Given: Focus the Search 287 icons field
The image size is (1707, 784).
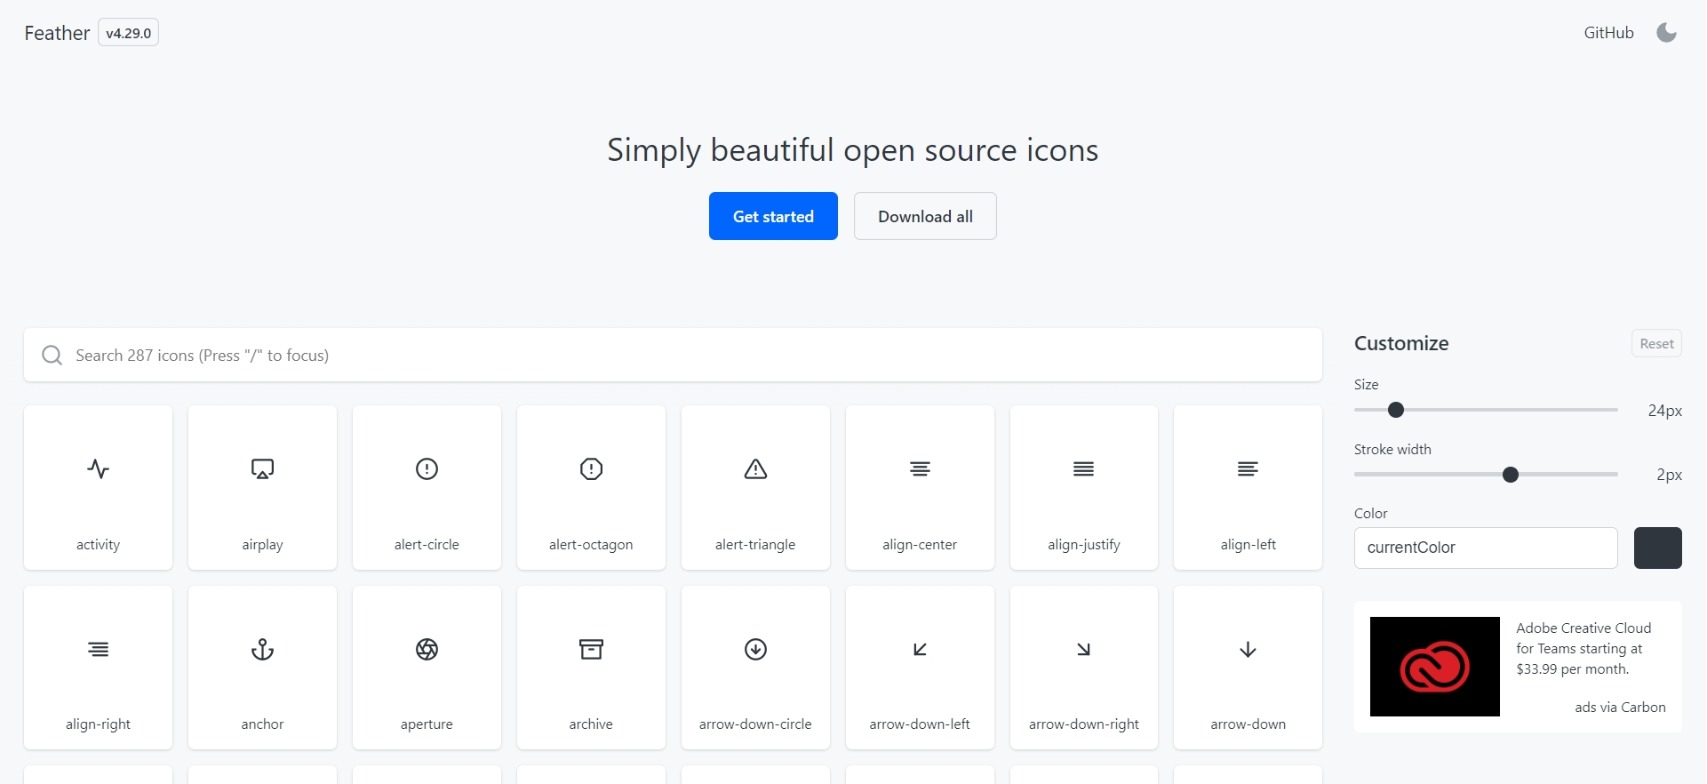Looking at the screenshot, I should [x=673, y=355].
